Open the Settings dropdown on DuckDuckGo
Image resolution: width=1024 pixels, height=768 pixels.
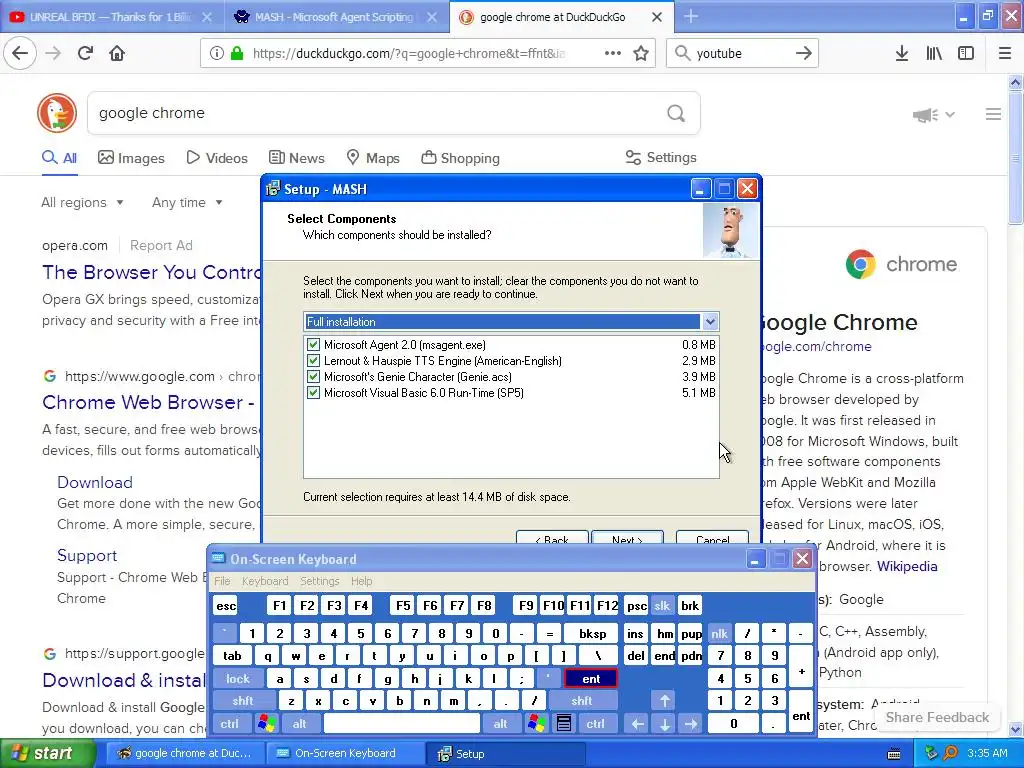pyautogui.click(x=661, y=157)
